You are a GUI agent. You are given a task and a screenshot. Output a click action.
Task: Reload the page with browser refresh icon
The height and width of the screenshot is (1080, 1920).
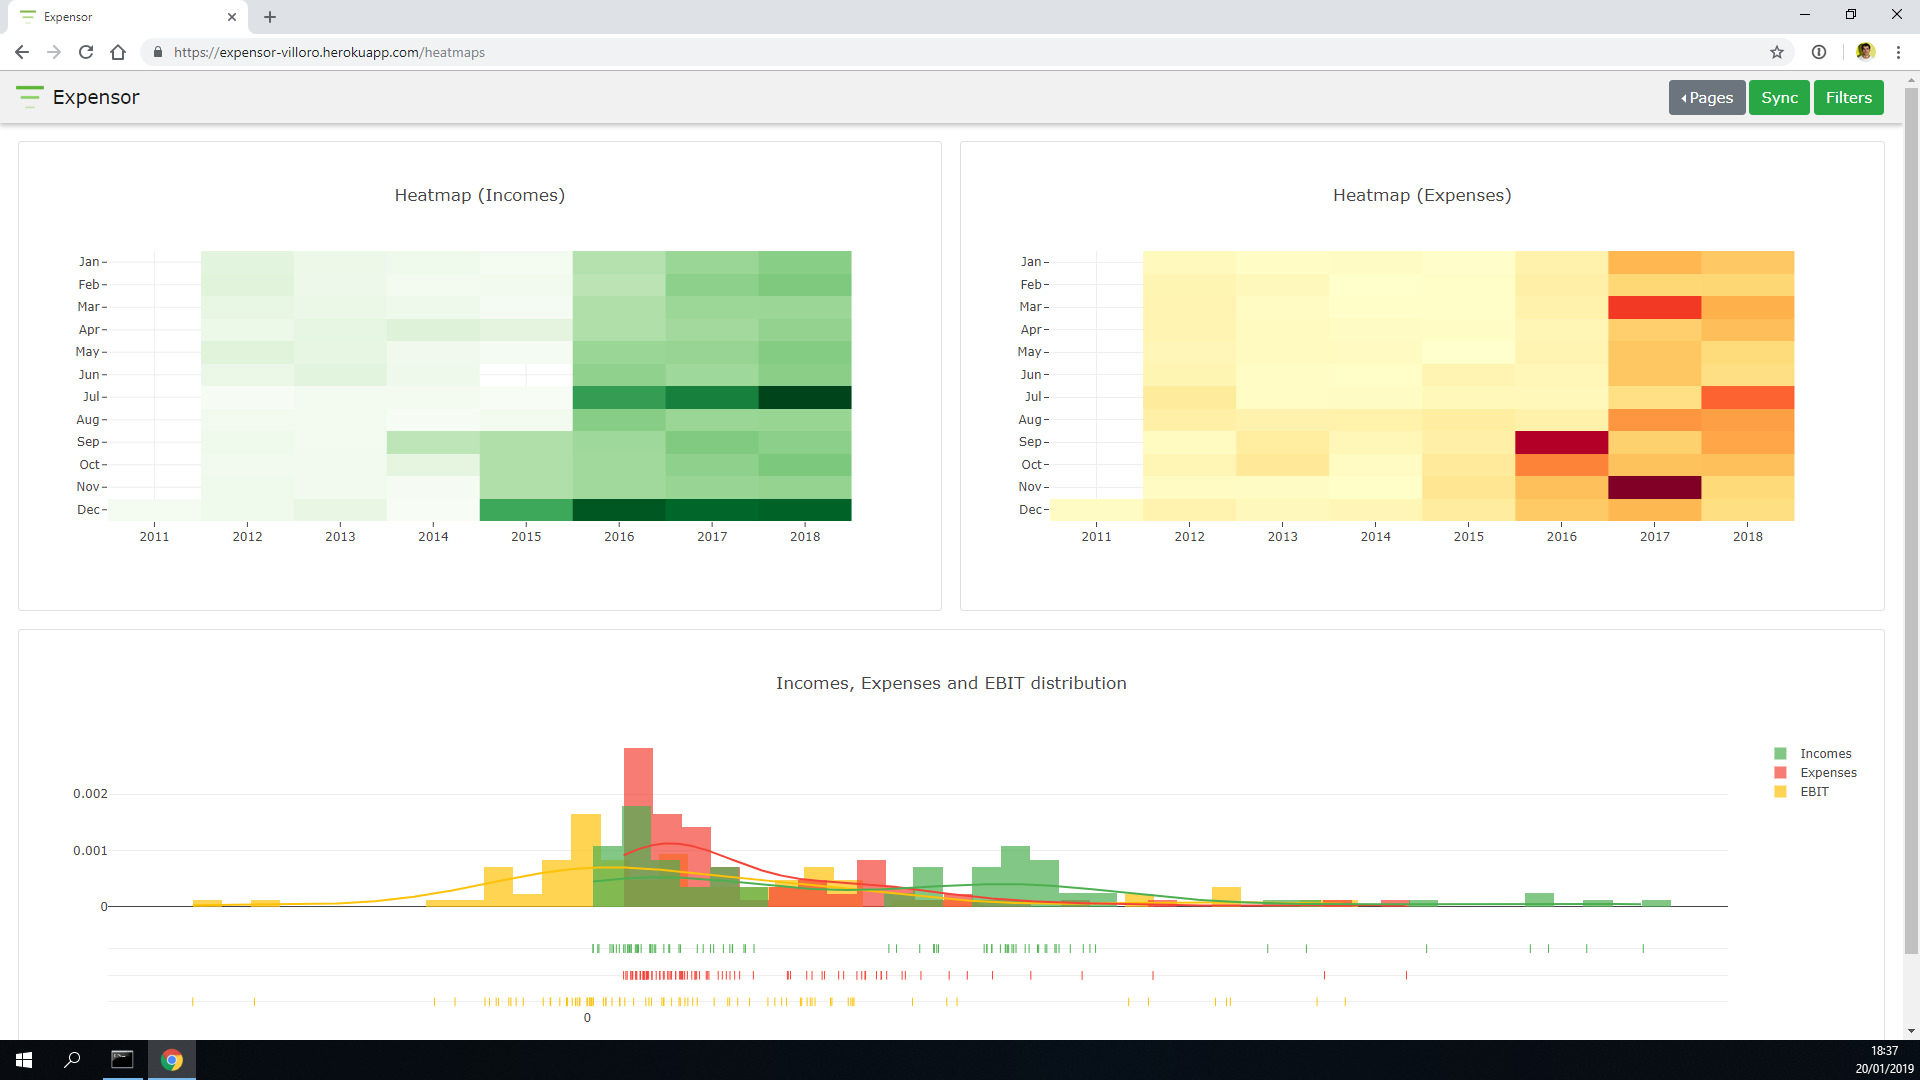coord(86,52)
